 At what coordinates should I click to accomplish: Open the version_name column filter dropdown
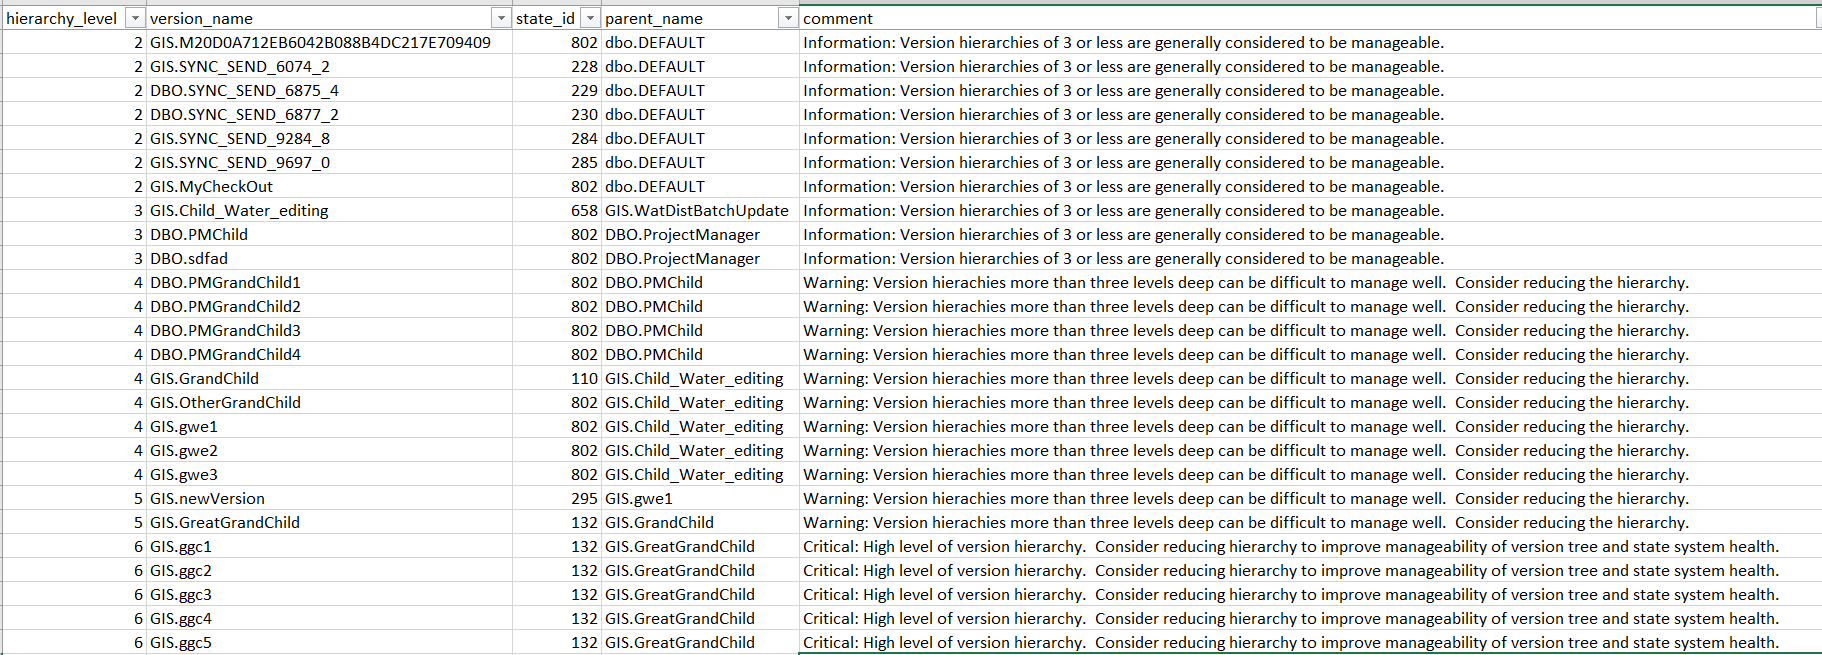click(501, 18)
